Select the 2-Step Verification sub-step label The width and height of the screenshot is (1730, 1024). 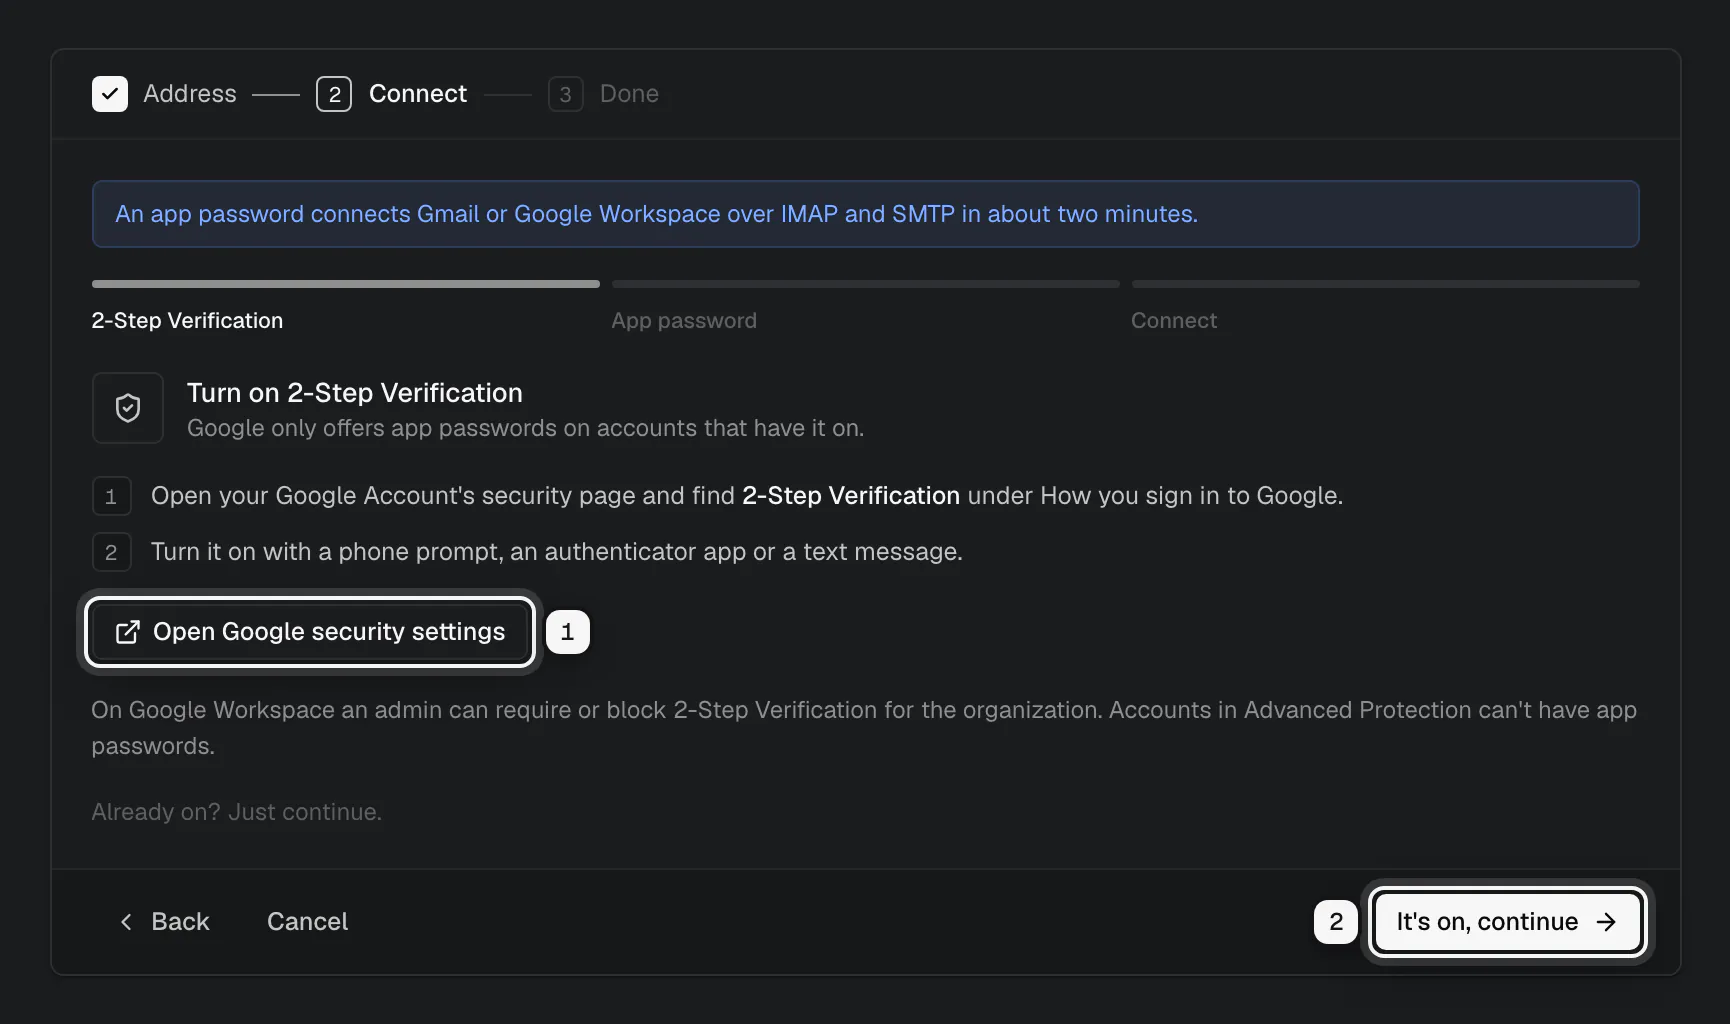click(187, 321)
